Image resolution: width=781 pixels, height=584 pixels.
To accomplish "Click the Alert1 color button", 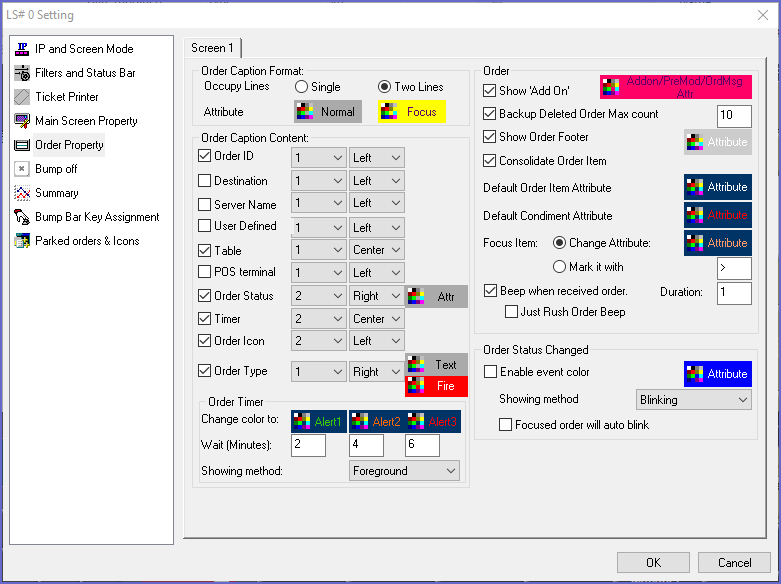I will point(319,422).
